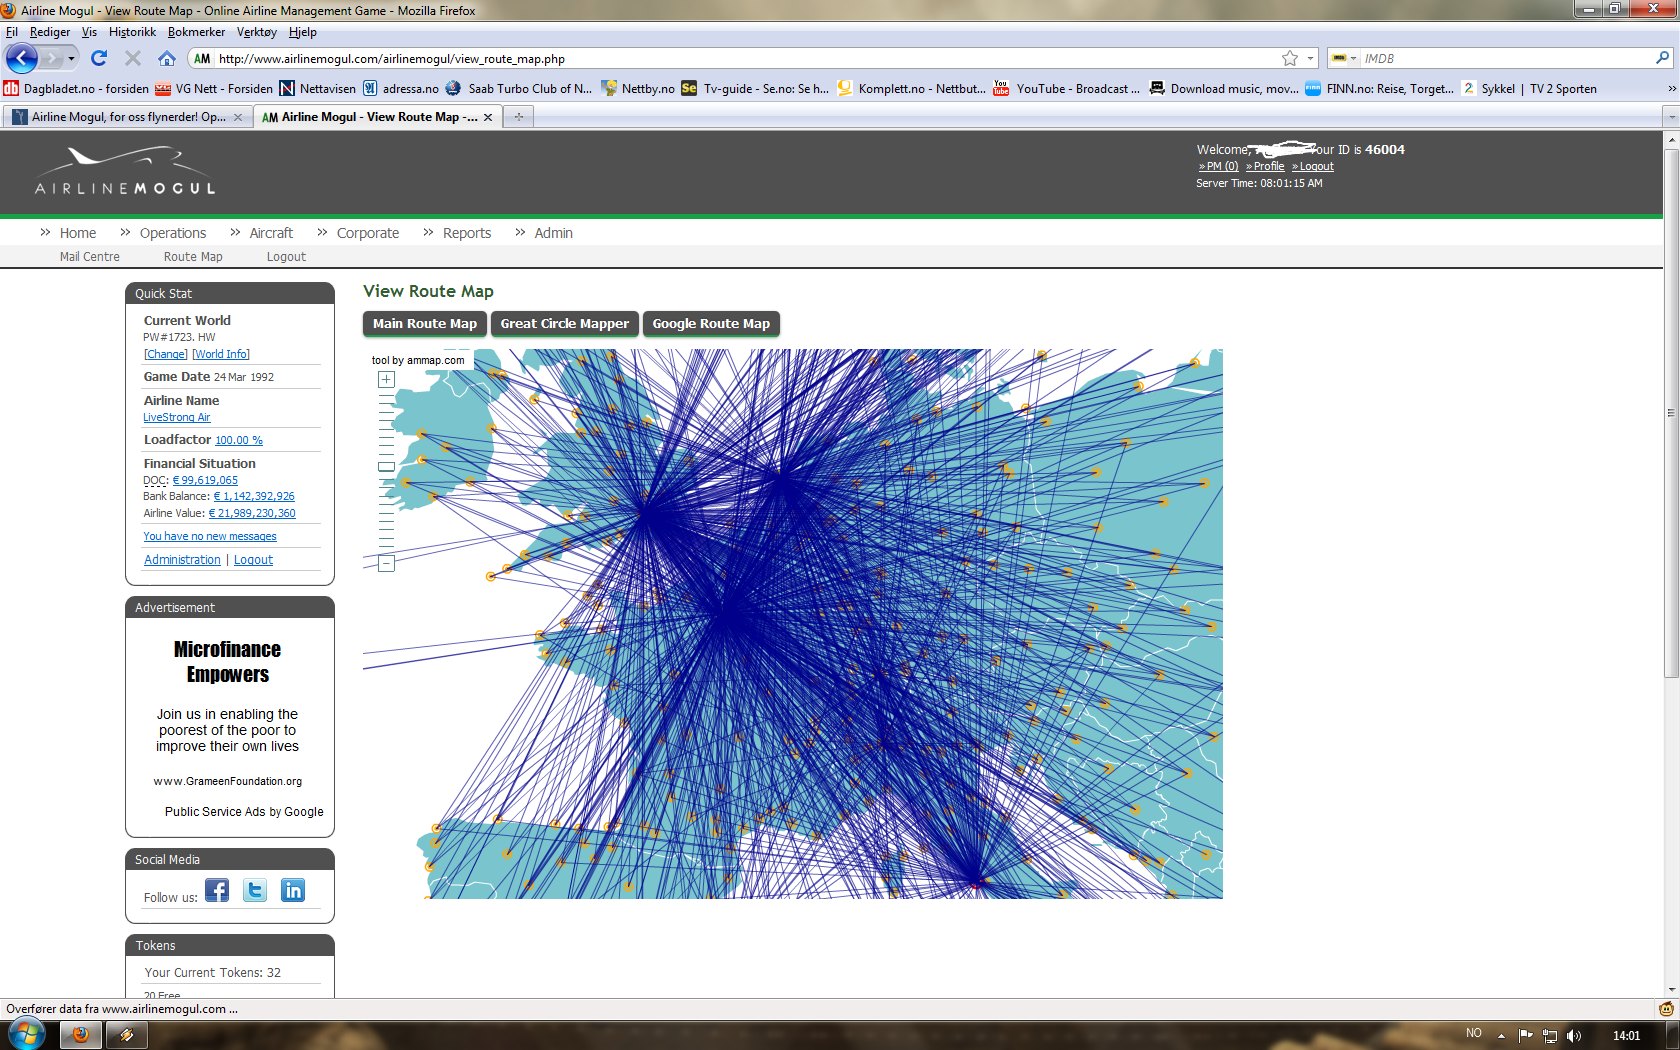Click the Great Circle Mapper button

click(x=564, y=324)
